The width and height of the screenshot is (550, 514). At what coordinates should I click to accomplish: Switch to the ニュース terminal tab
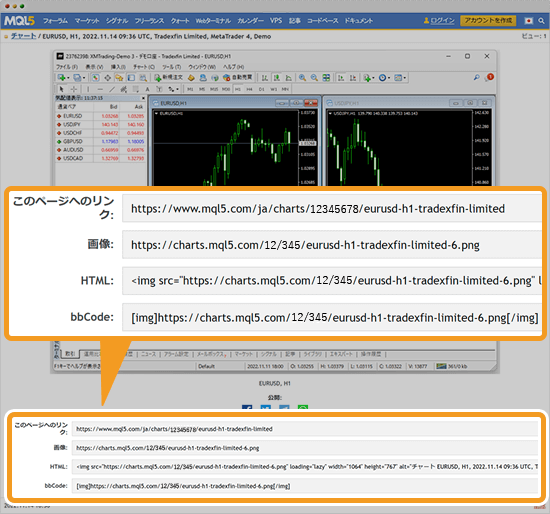(148, 354)
